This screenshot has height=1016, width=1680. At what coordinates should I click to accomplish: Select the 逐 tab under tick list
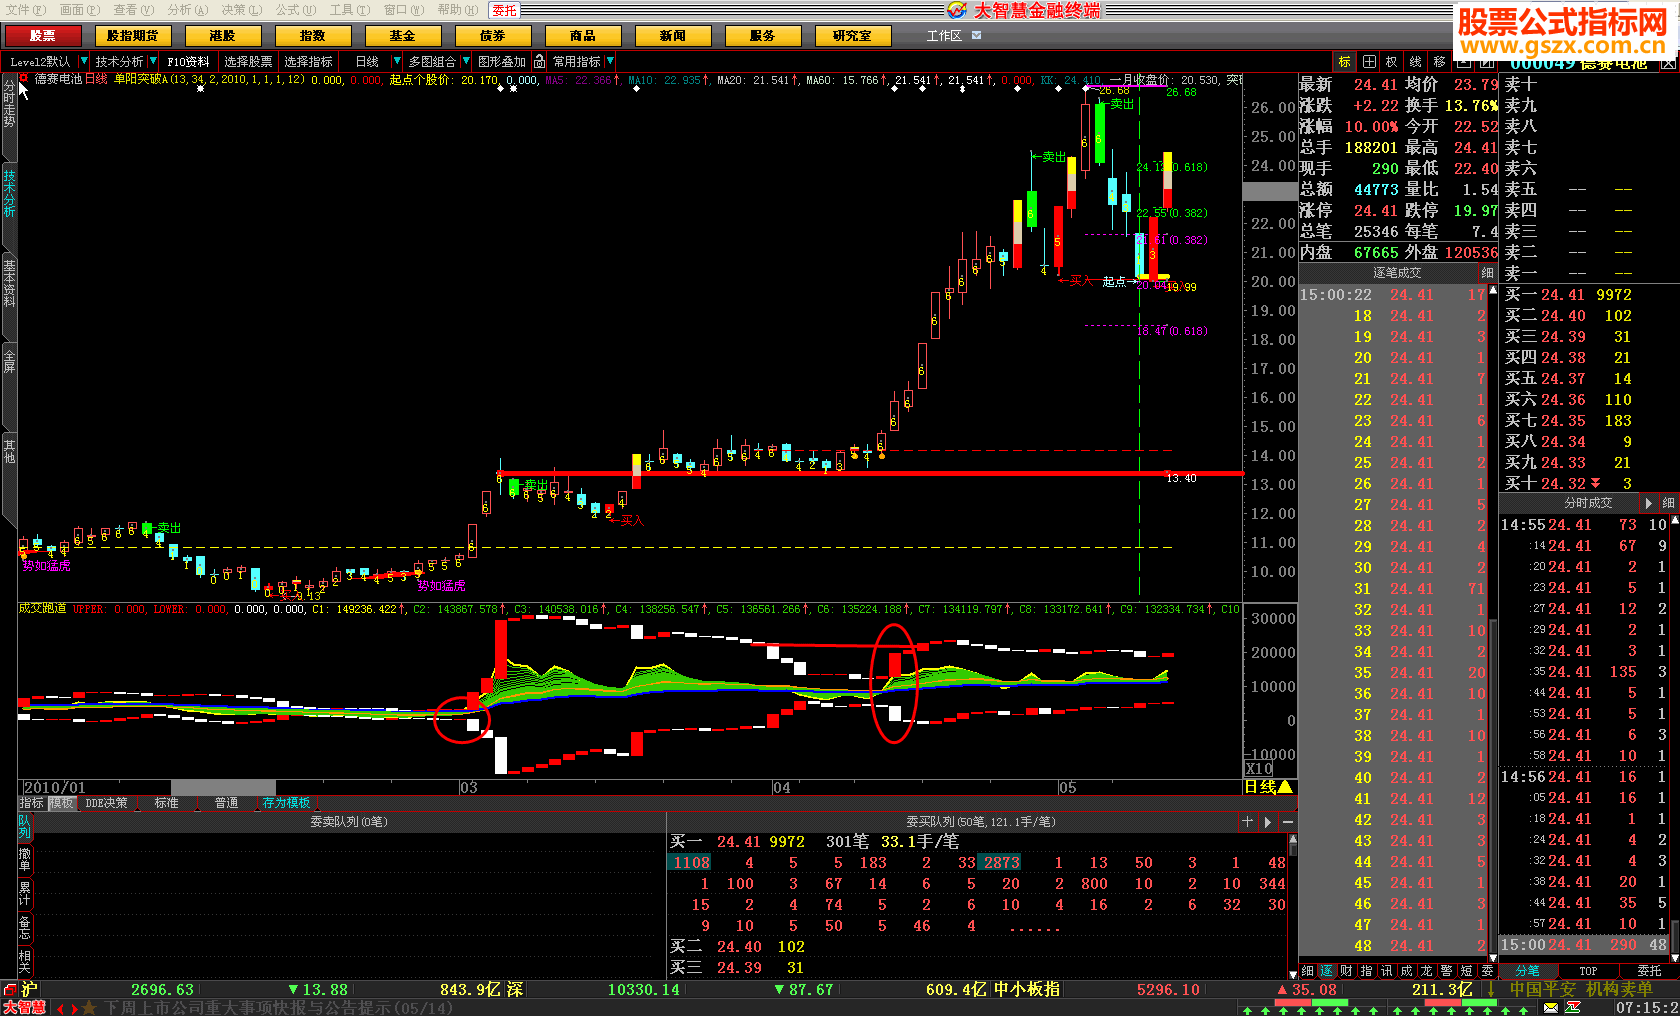click(1326, 971)
